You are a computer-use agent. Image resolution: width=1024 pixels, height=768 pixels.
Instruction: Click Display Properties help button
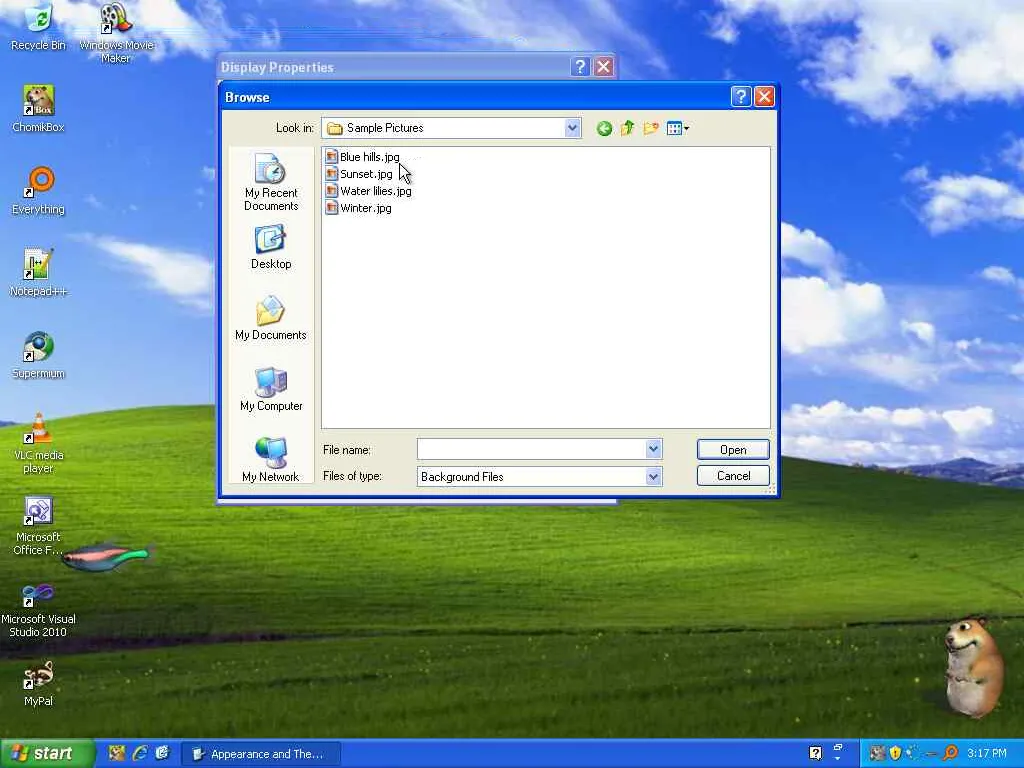(x=580, y=67)
